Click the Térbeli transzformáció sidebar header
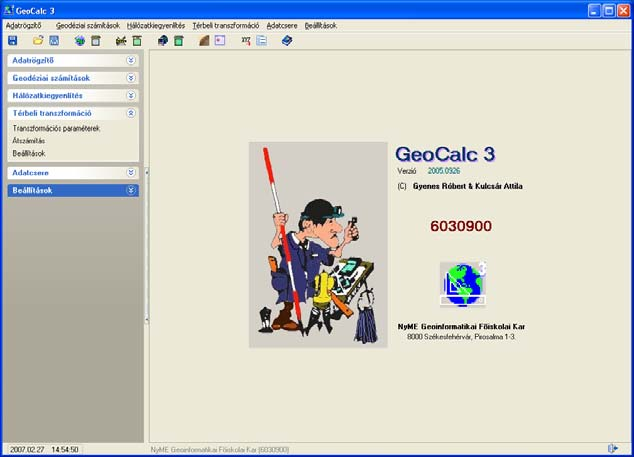634x457 pixels. tap(73, 113)
